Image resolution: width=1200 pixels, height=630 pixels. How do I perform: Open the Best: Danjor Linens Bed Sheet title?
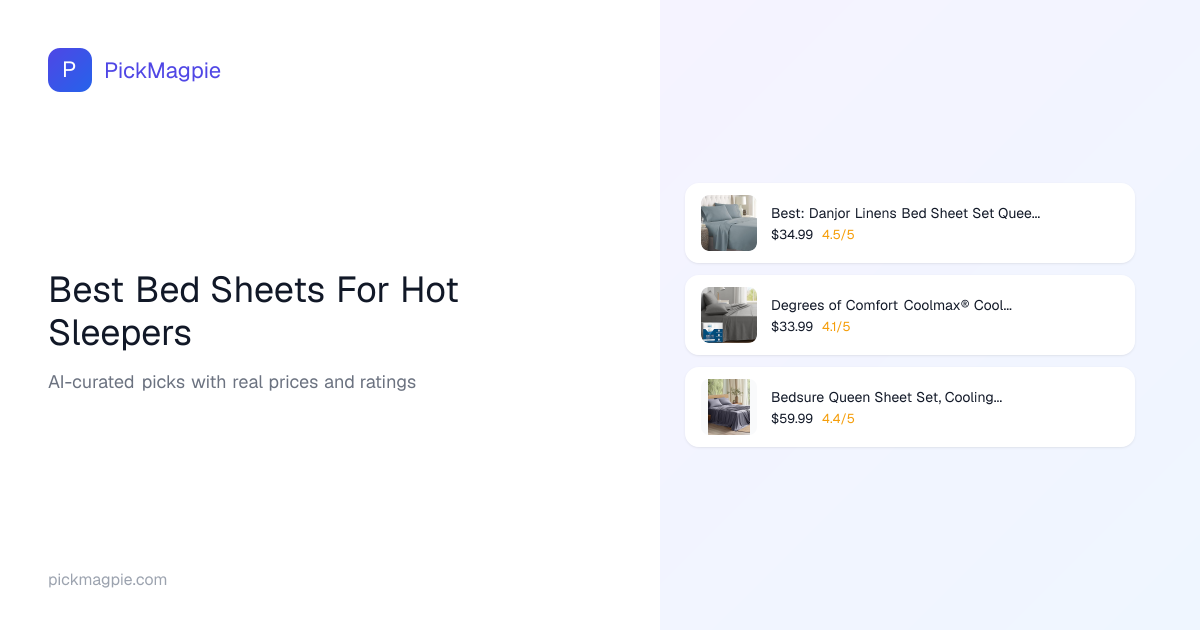905,213
